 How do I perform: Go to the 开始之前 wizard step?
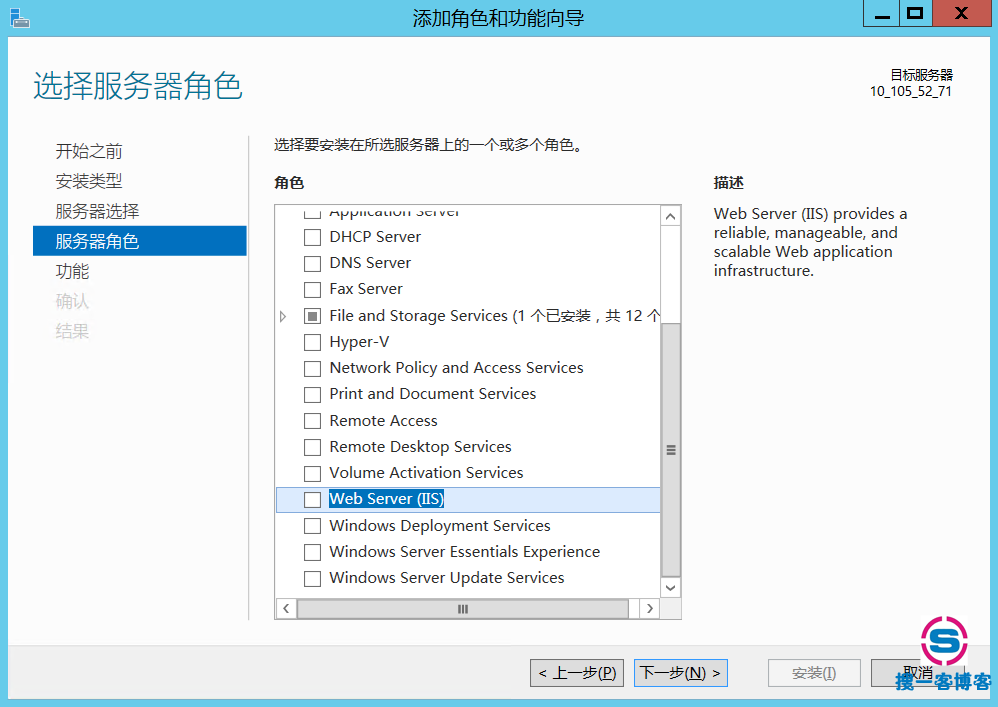(x=89, y=151)
